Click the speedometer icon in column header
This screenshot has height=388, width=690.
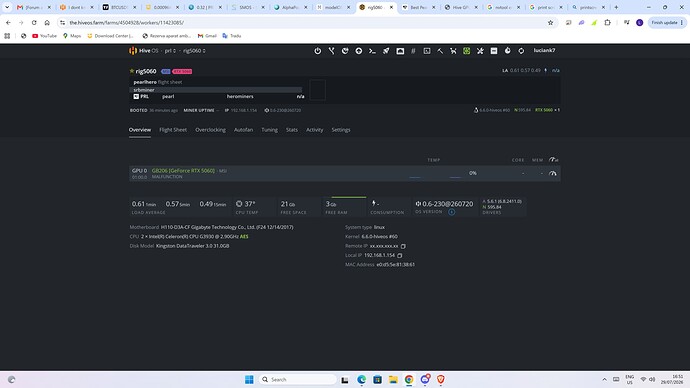(553, 160)
